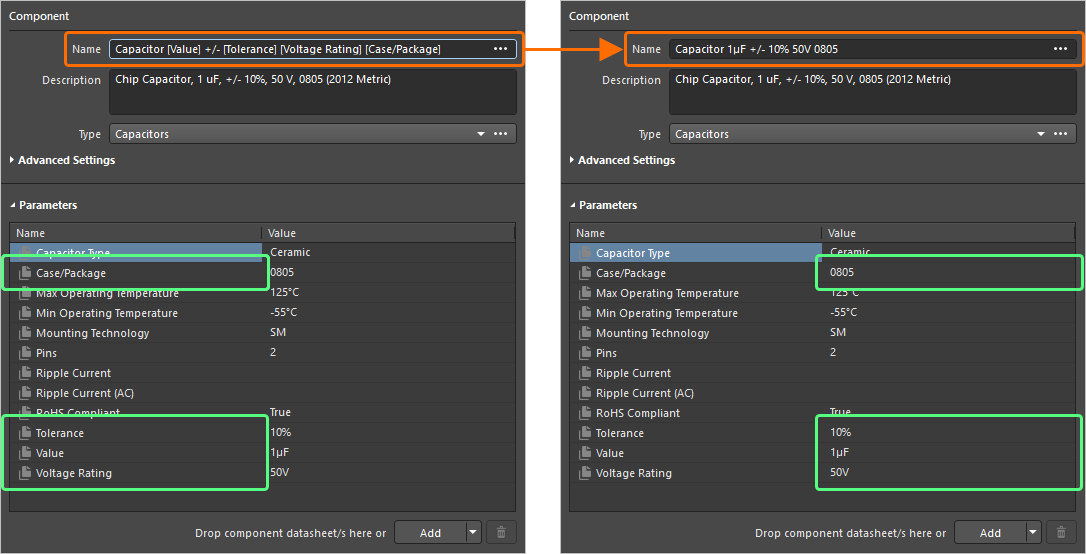Select Min Operating Temperature row in right panel

coord(822,313)
